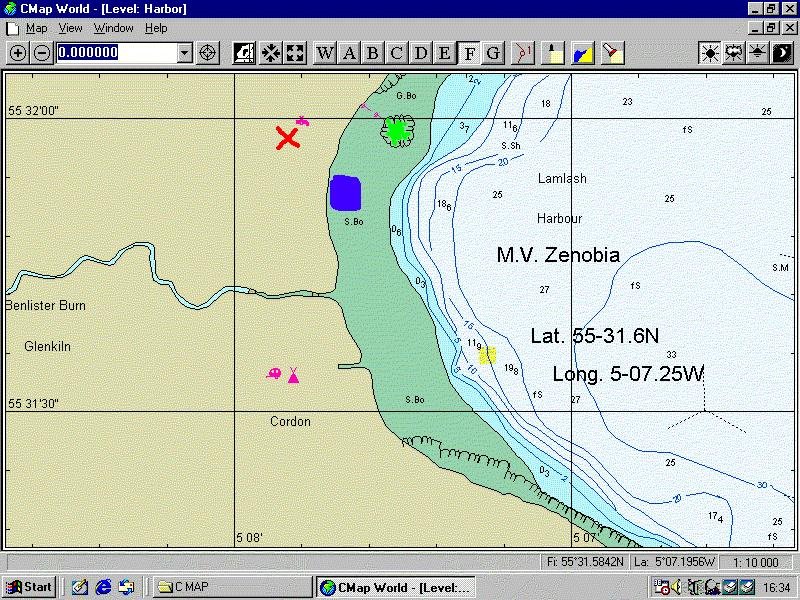This screenshot has width=800, height=600.
Task: Open the zoom value dropdown arrow
Action: coord(185,53)
